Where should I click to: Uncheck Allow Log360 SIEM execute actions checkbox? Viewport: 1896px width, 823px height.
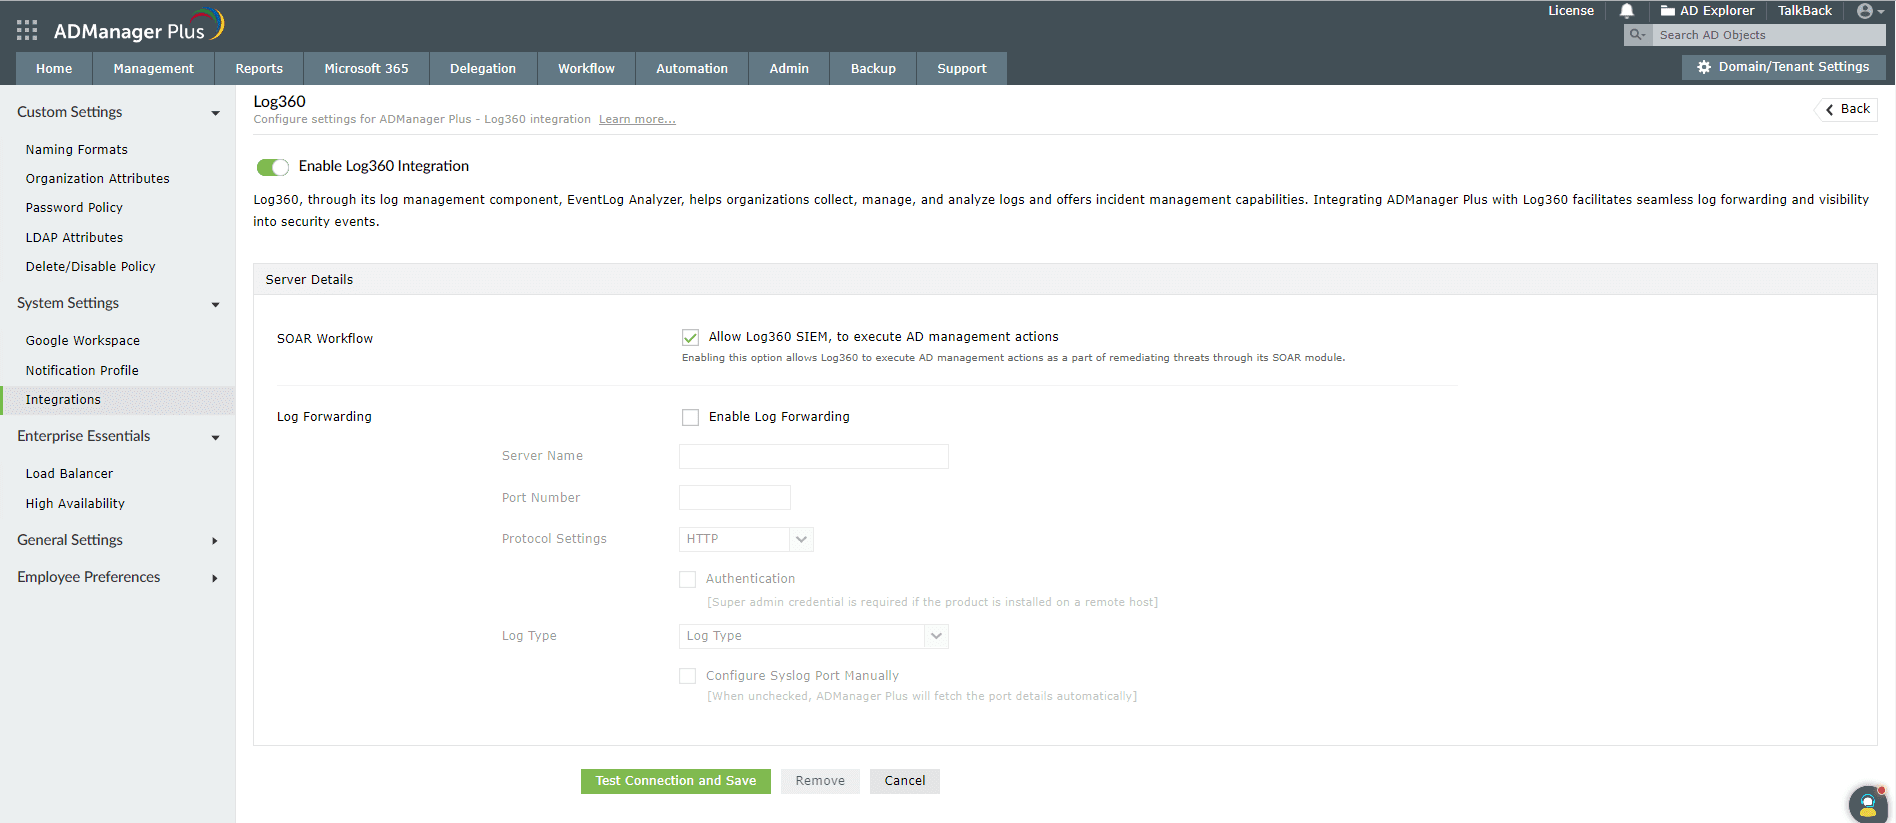coord(690,338)
